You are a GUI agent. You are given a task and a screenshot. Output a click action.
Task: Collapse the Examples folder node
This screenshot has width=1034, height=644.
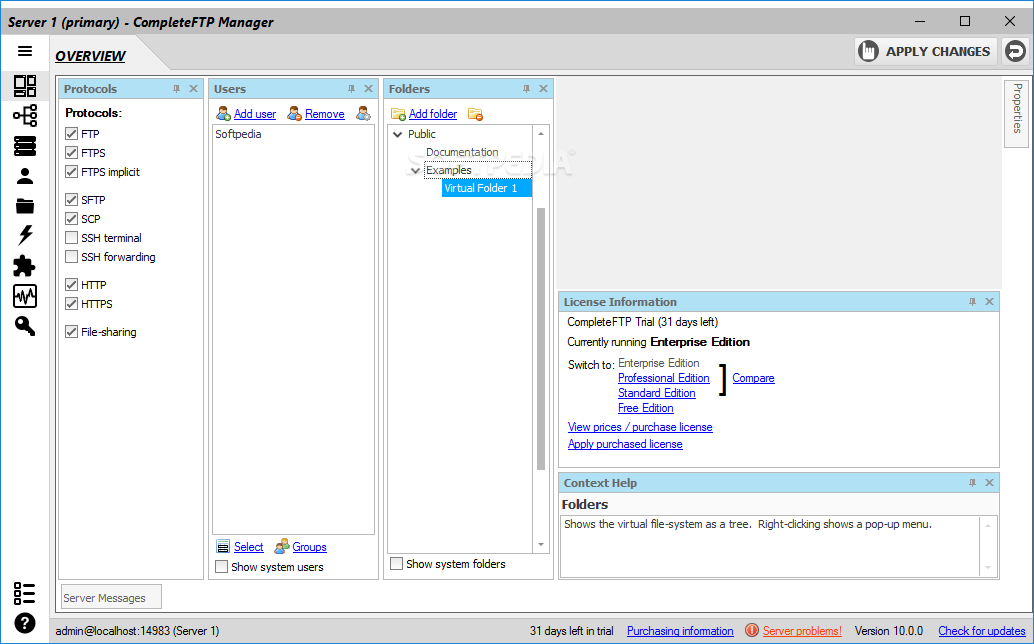click(x=415, y=171)
